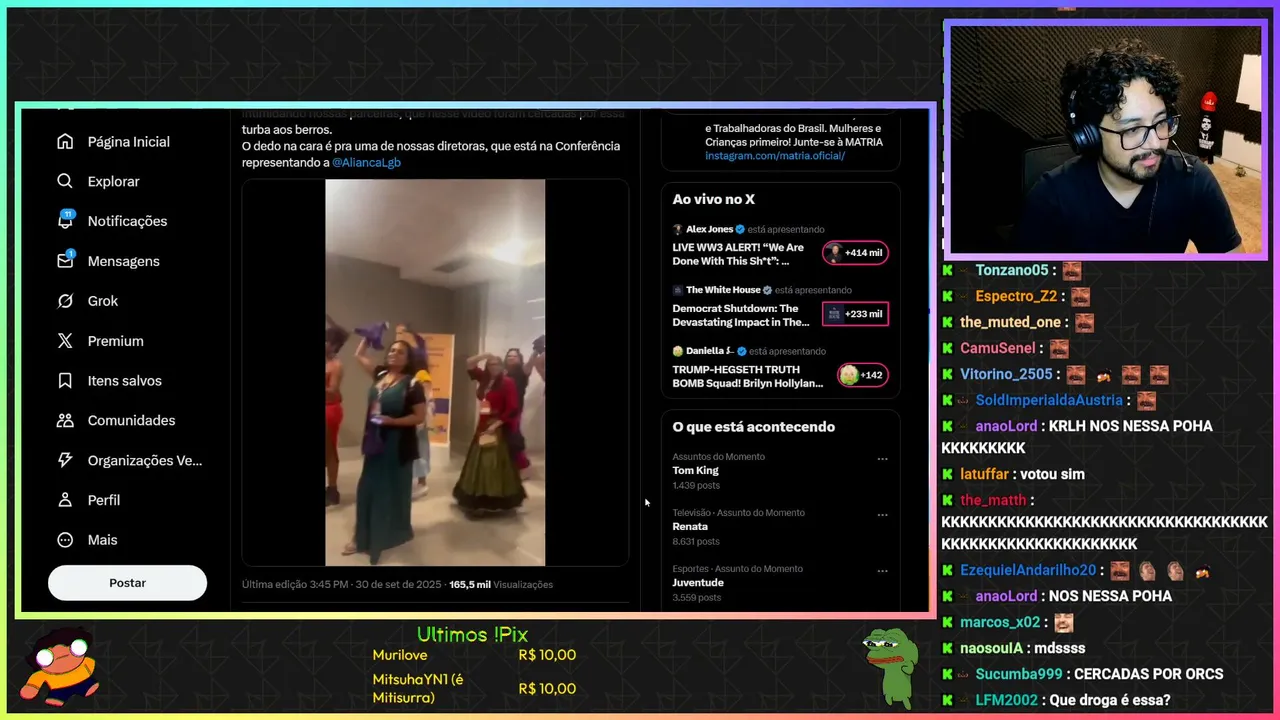Click the O que está acontecendo heading
The image size is (1280, 720).
[753, 427]
